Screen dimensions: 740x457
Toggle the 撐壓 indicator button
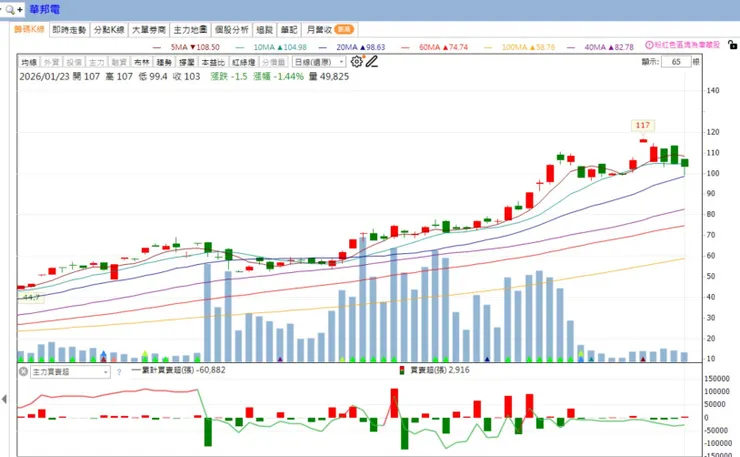coord(187,62)
